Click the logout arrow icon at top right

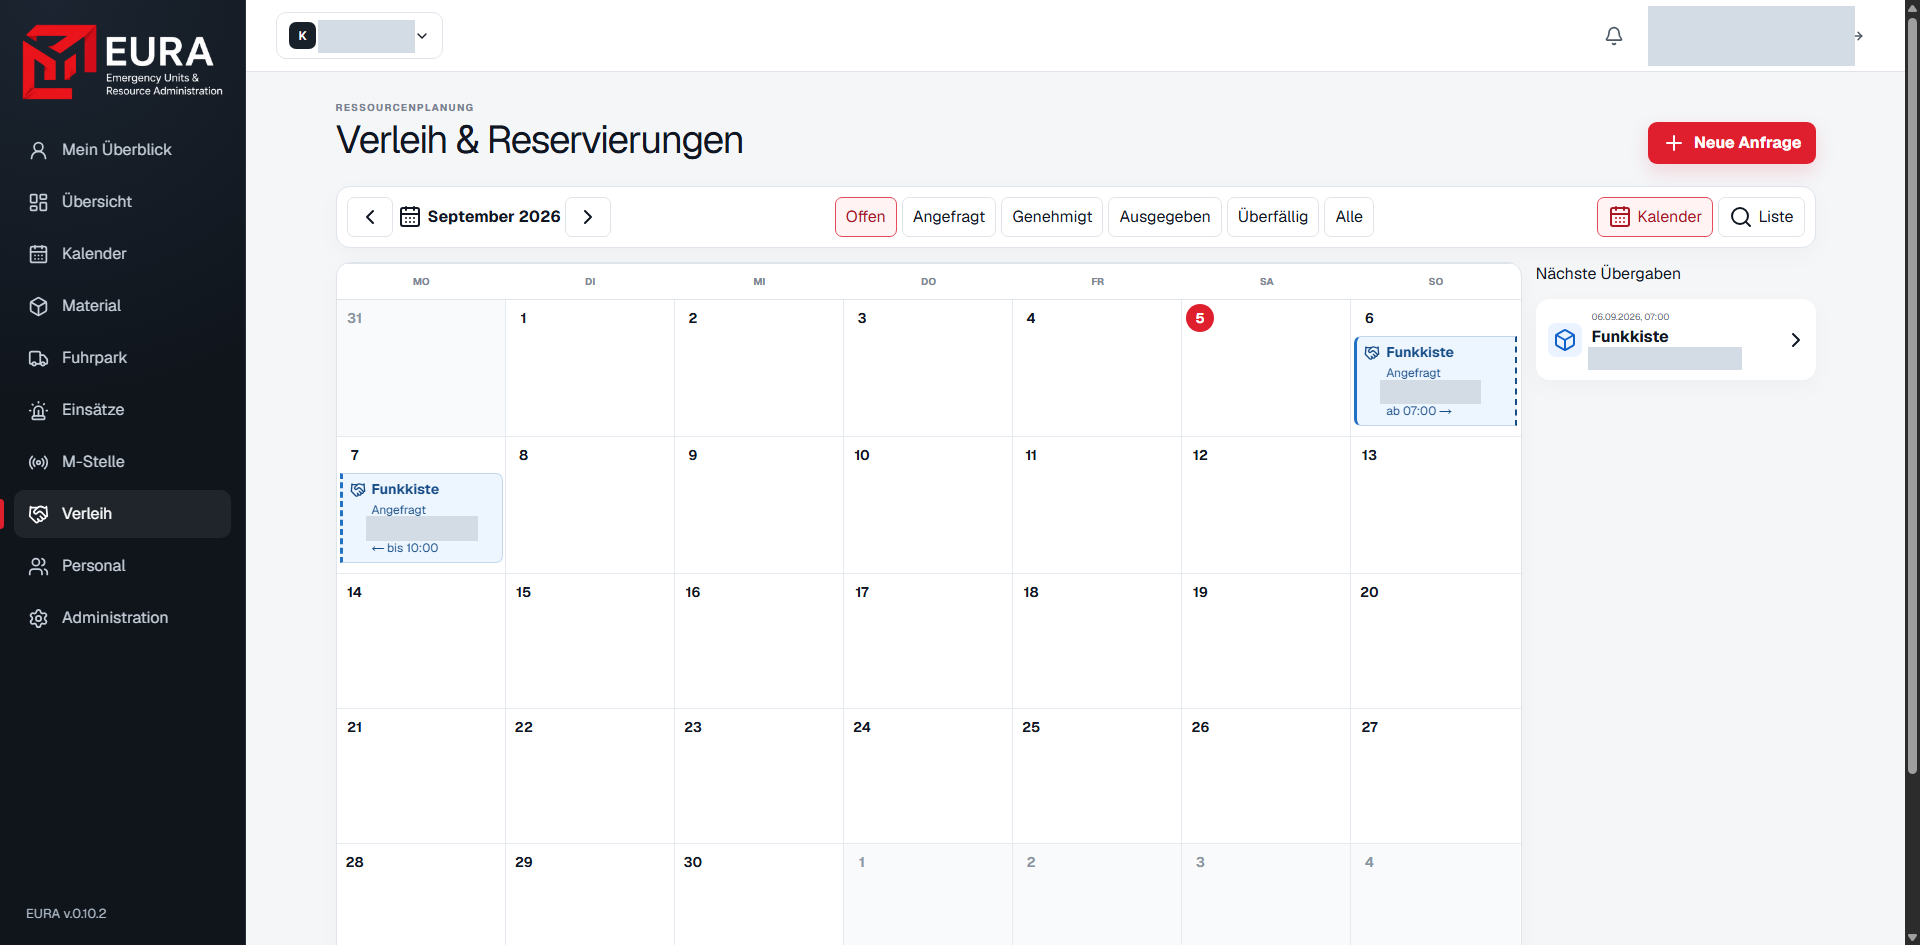1859,36
